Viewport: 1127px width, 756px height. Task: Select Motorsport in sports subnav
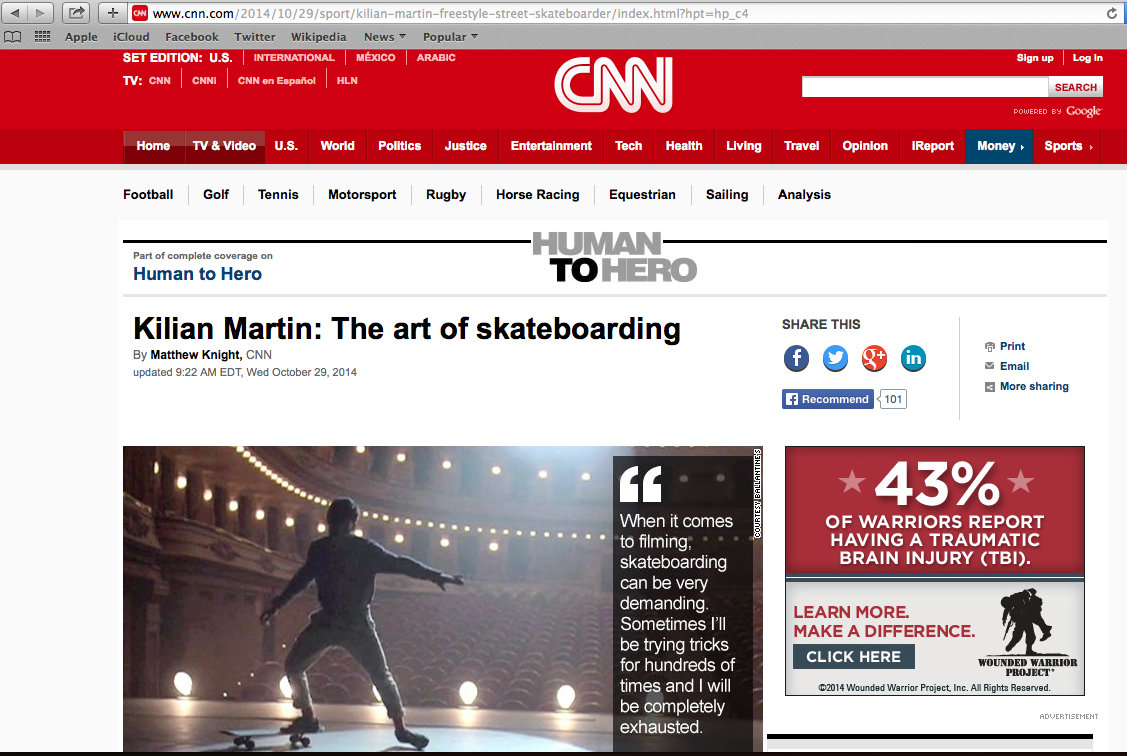point(362,195)
